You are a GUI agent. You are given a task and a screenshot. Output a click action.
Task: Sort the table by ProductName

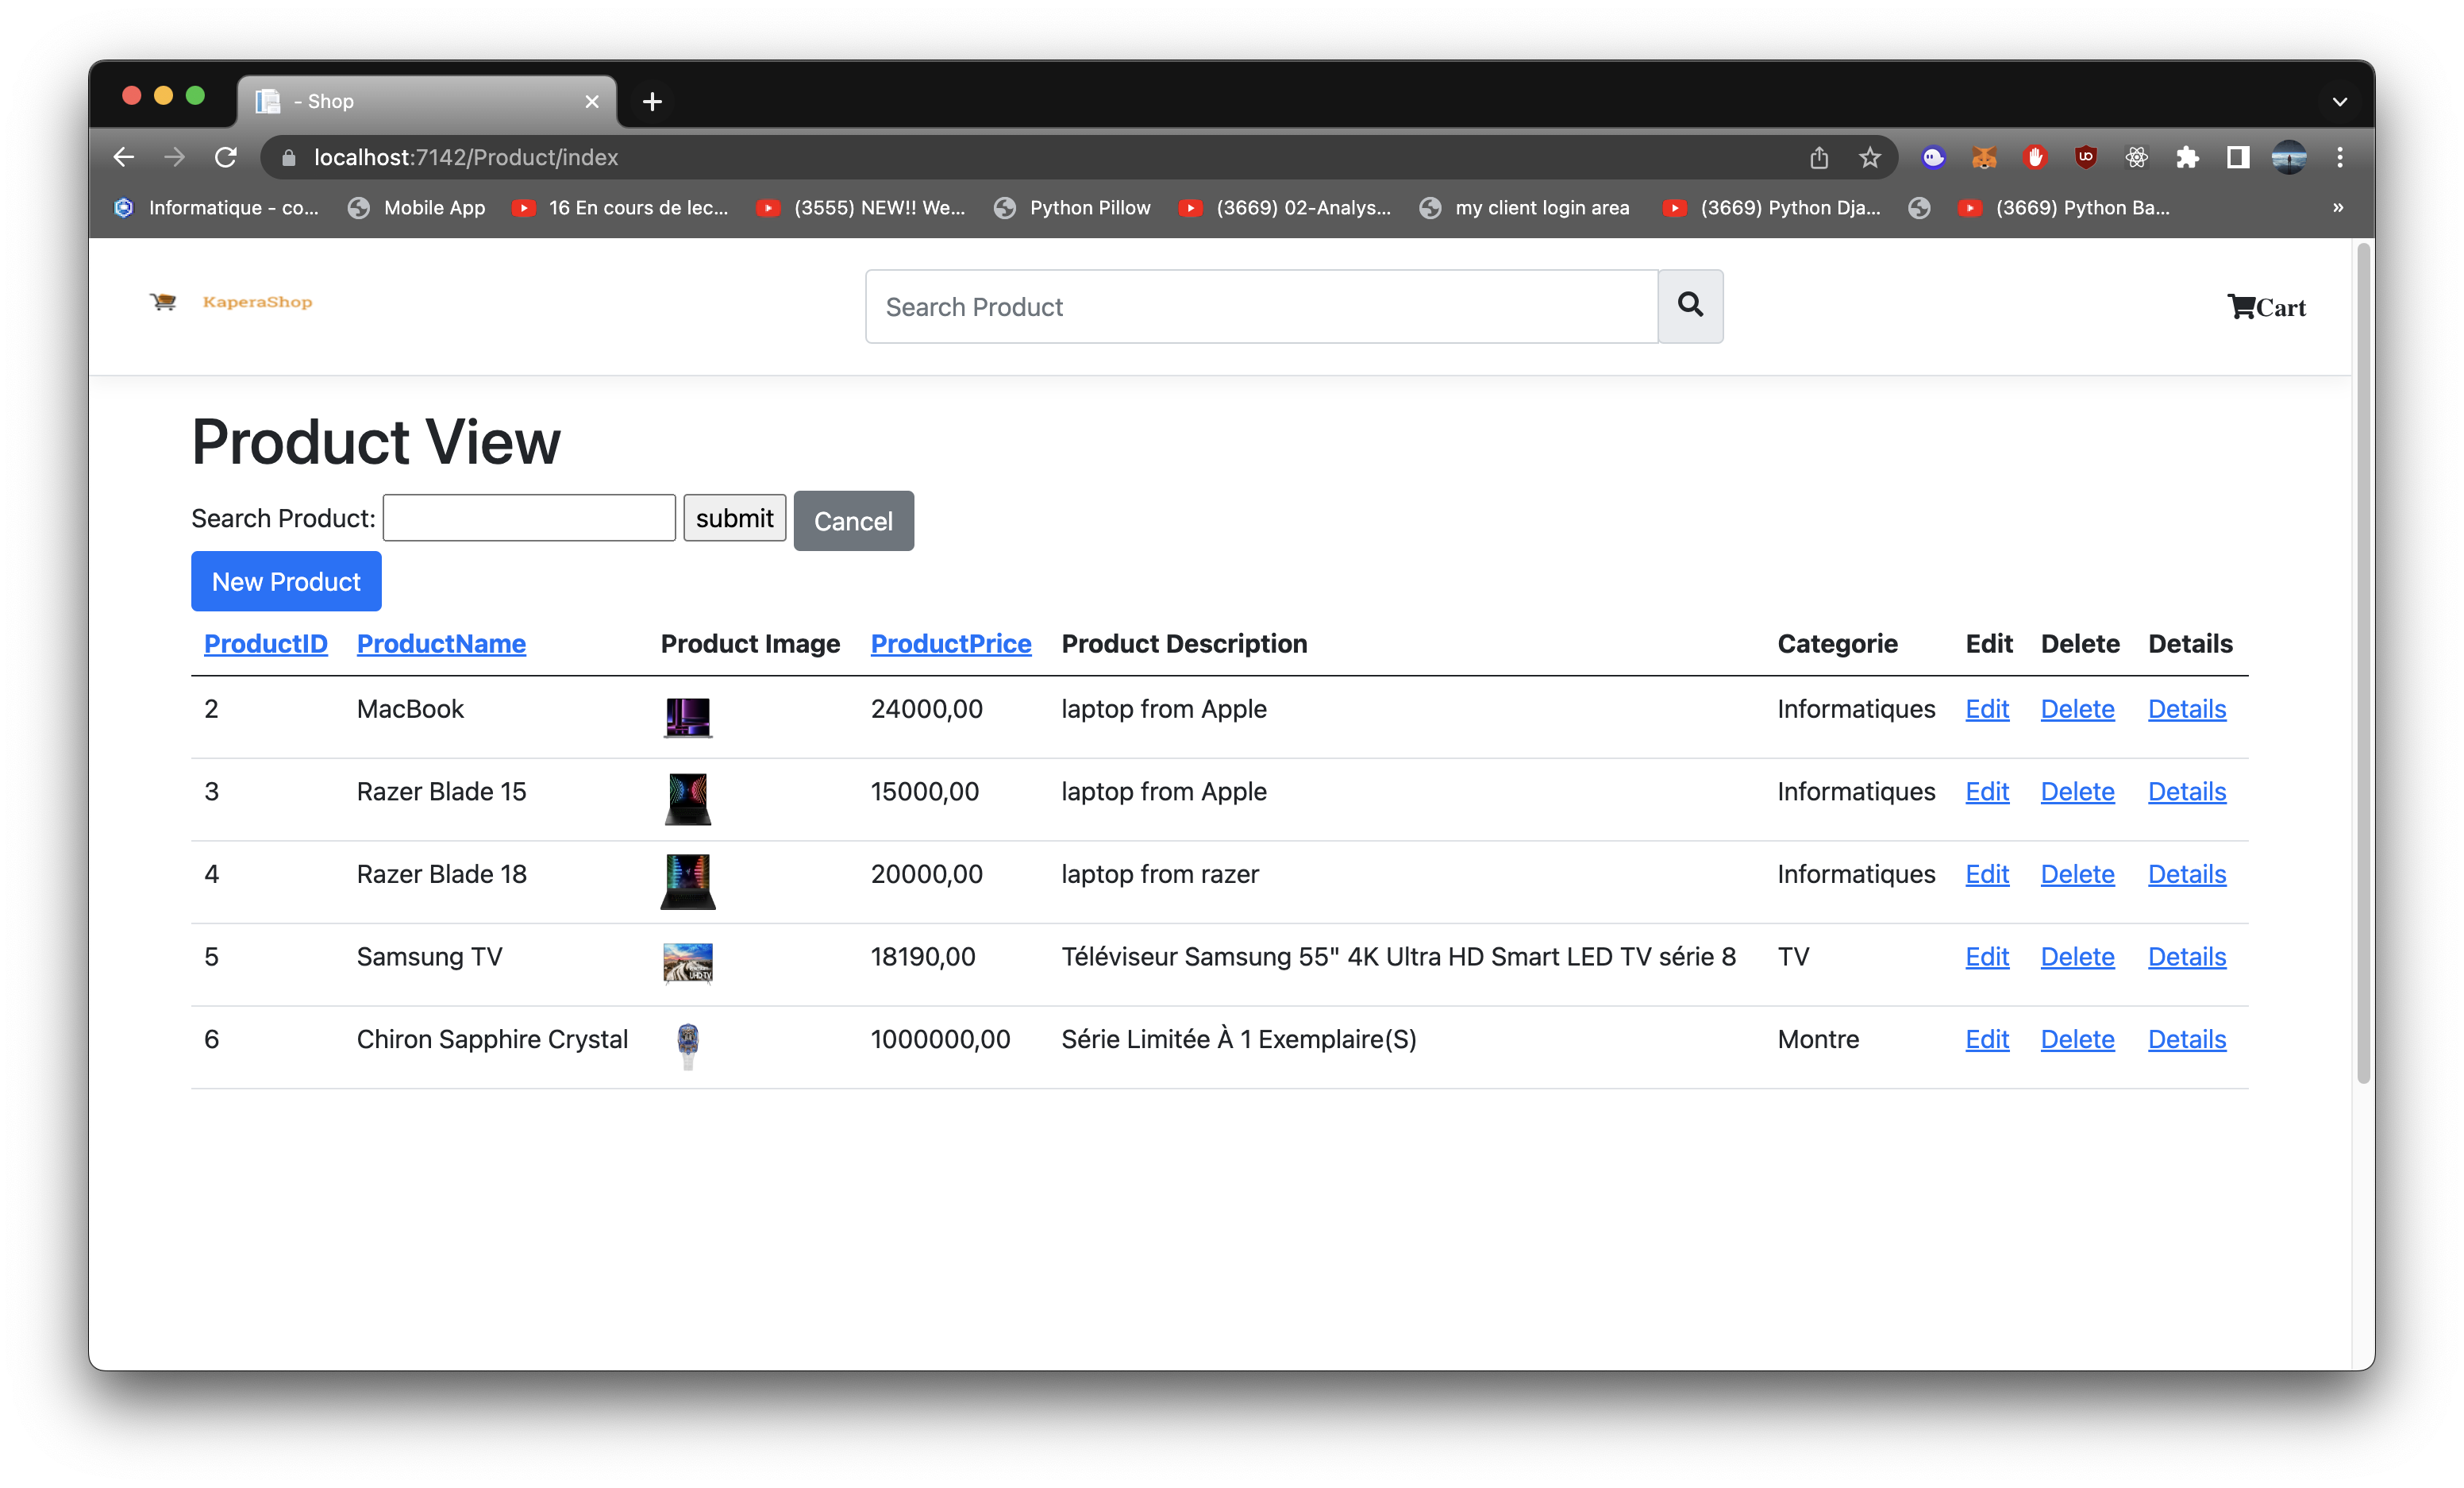coord(441,644)
